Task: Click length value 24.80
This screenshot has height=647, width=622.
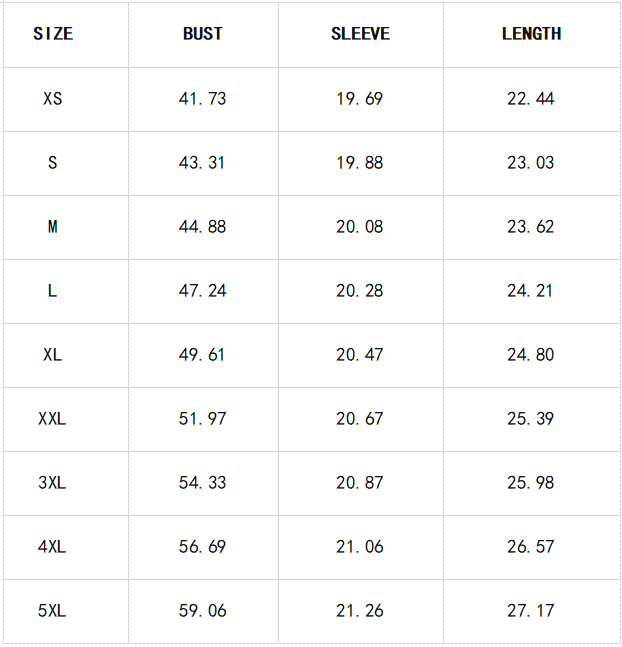Action: pyautogui.click(x=531, y=355)
